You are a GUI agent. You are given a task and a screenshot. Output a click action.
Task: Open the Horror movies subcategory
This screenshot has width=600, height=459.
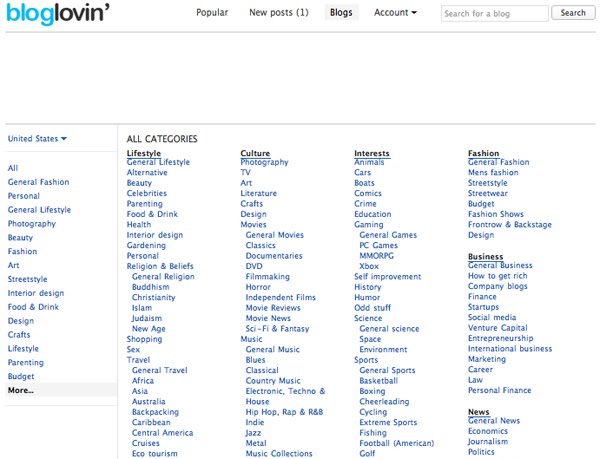coord(258,287)
